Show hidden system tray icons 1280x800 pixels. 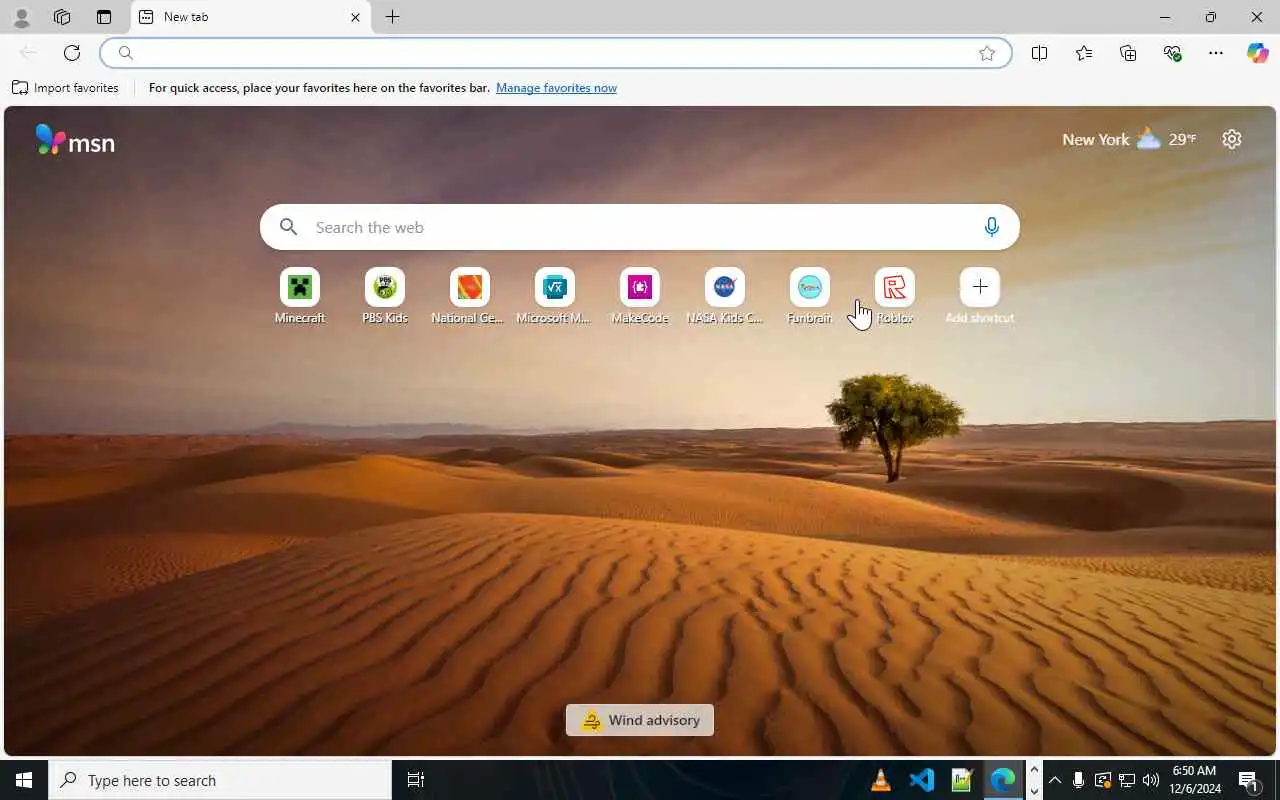pyautogui.click(x=1055, y=780)
